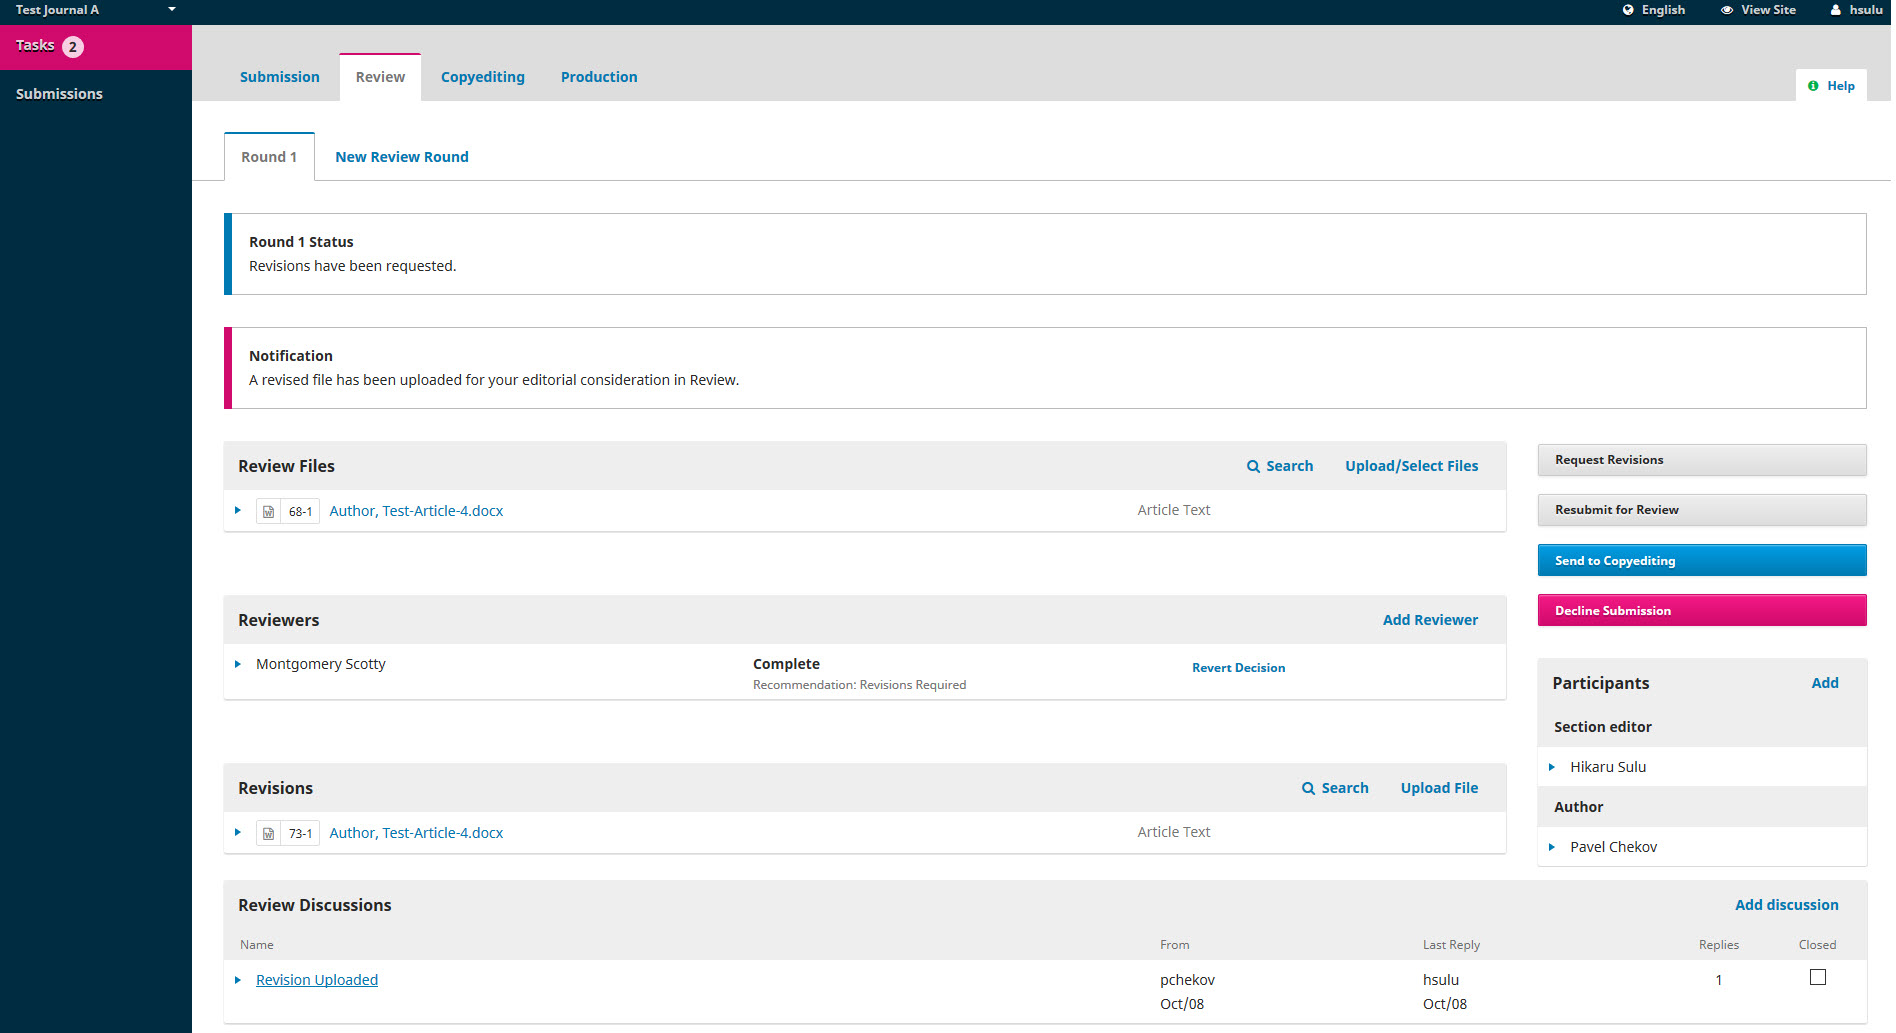Open the Word document icon beside file 73-1
The height and width of the screenshot is (1033, 1896).
pos(268,832)
